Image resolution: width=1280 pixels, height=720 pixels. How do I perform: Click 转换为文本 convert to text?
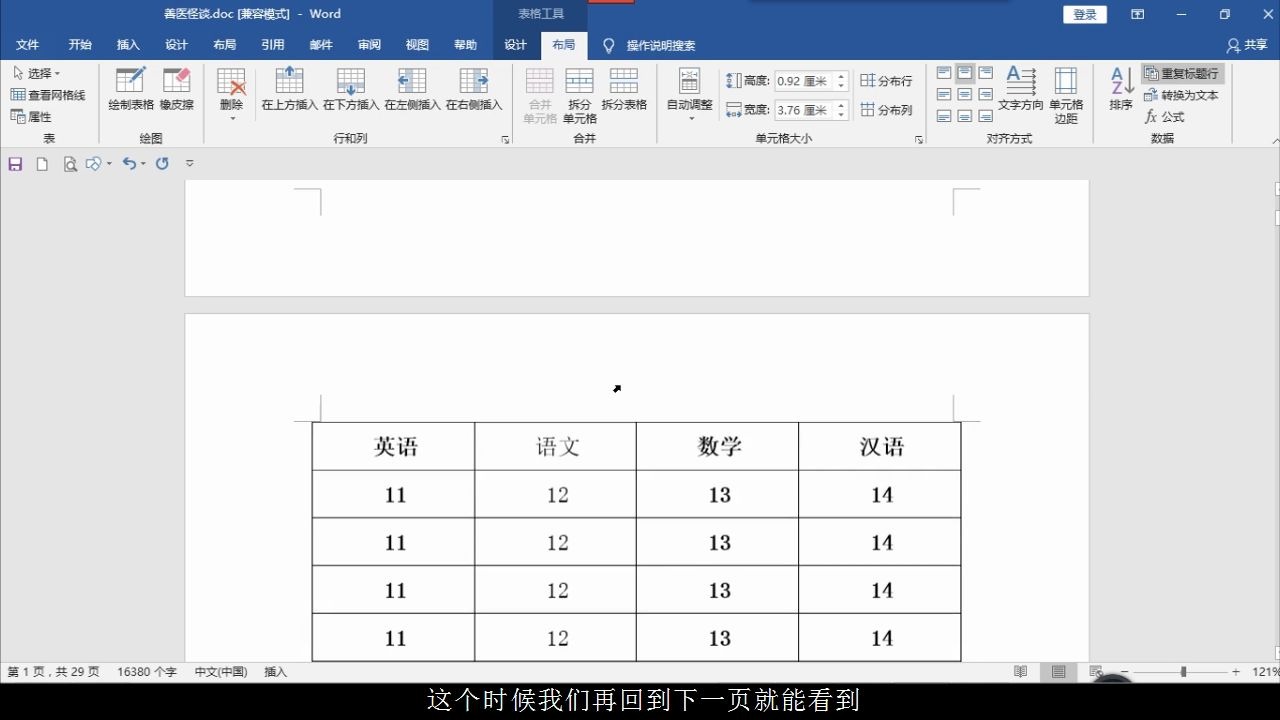pos(1182,95)
